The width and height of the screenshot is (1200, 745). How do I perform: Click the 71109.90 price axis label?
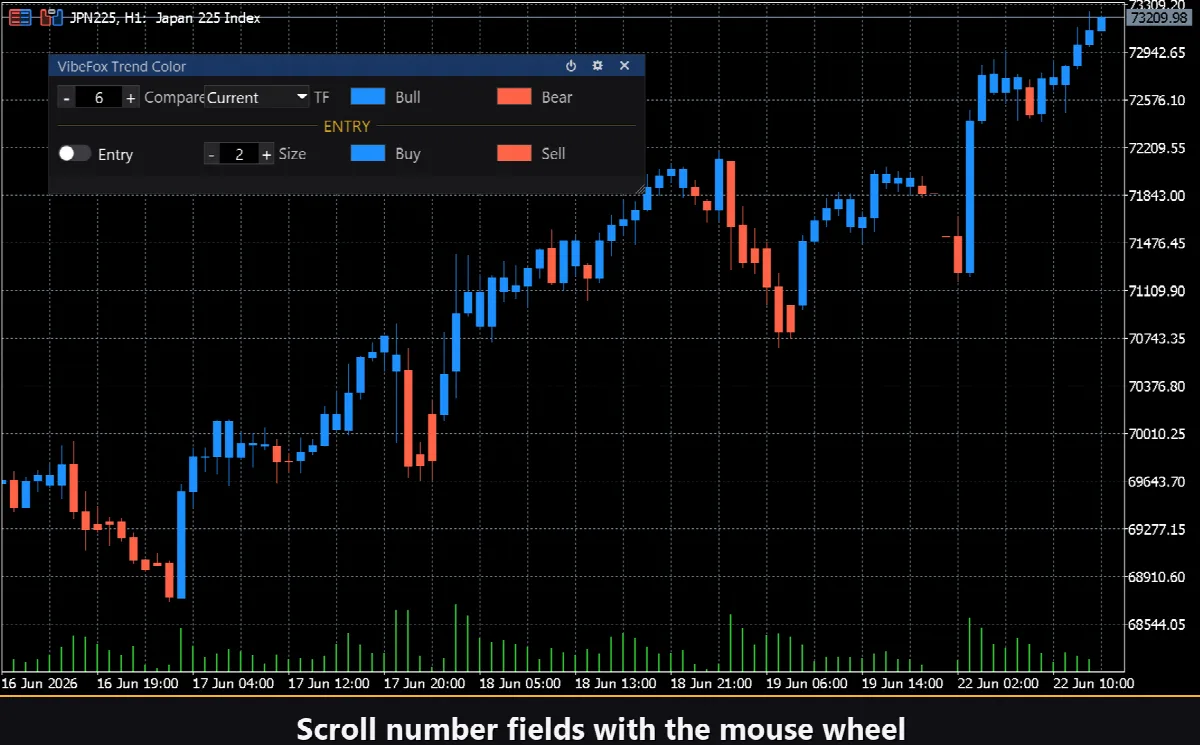1156,291
